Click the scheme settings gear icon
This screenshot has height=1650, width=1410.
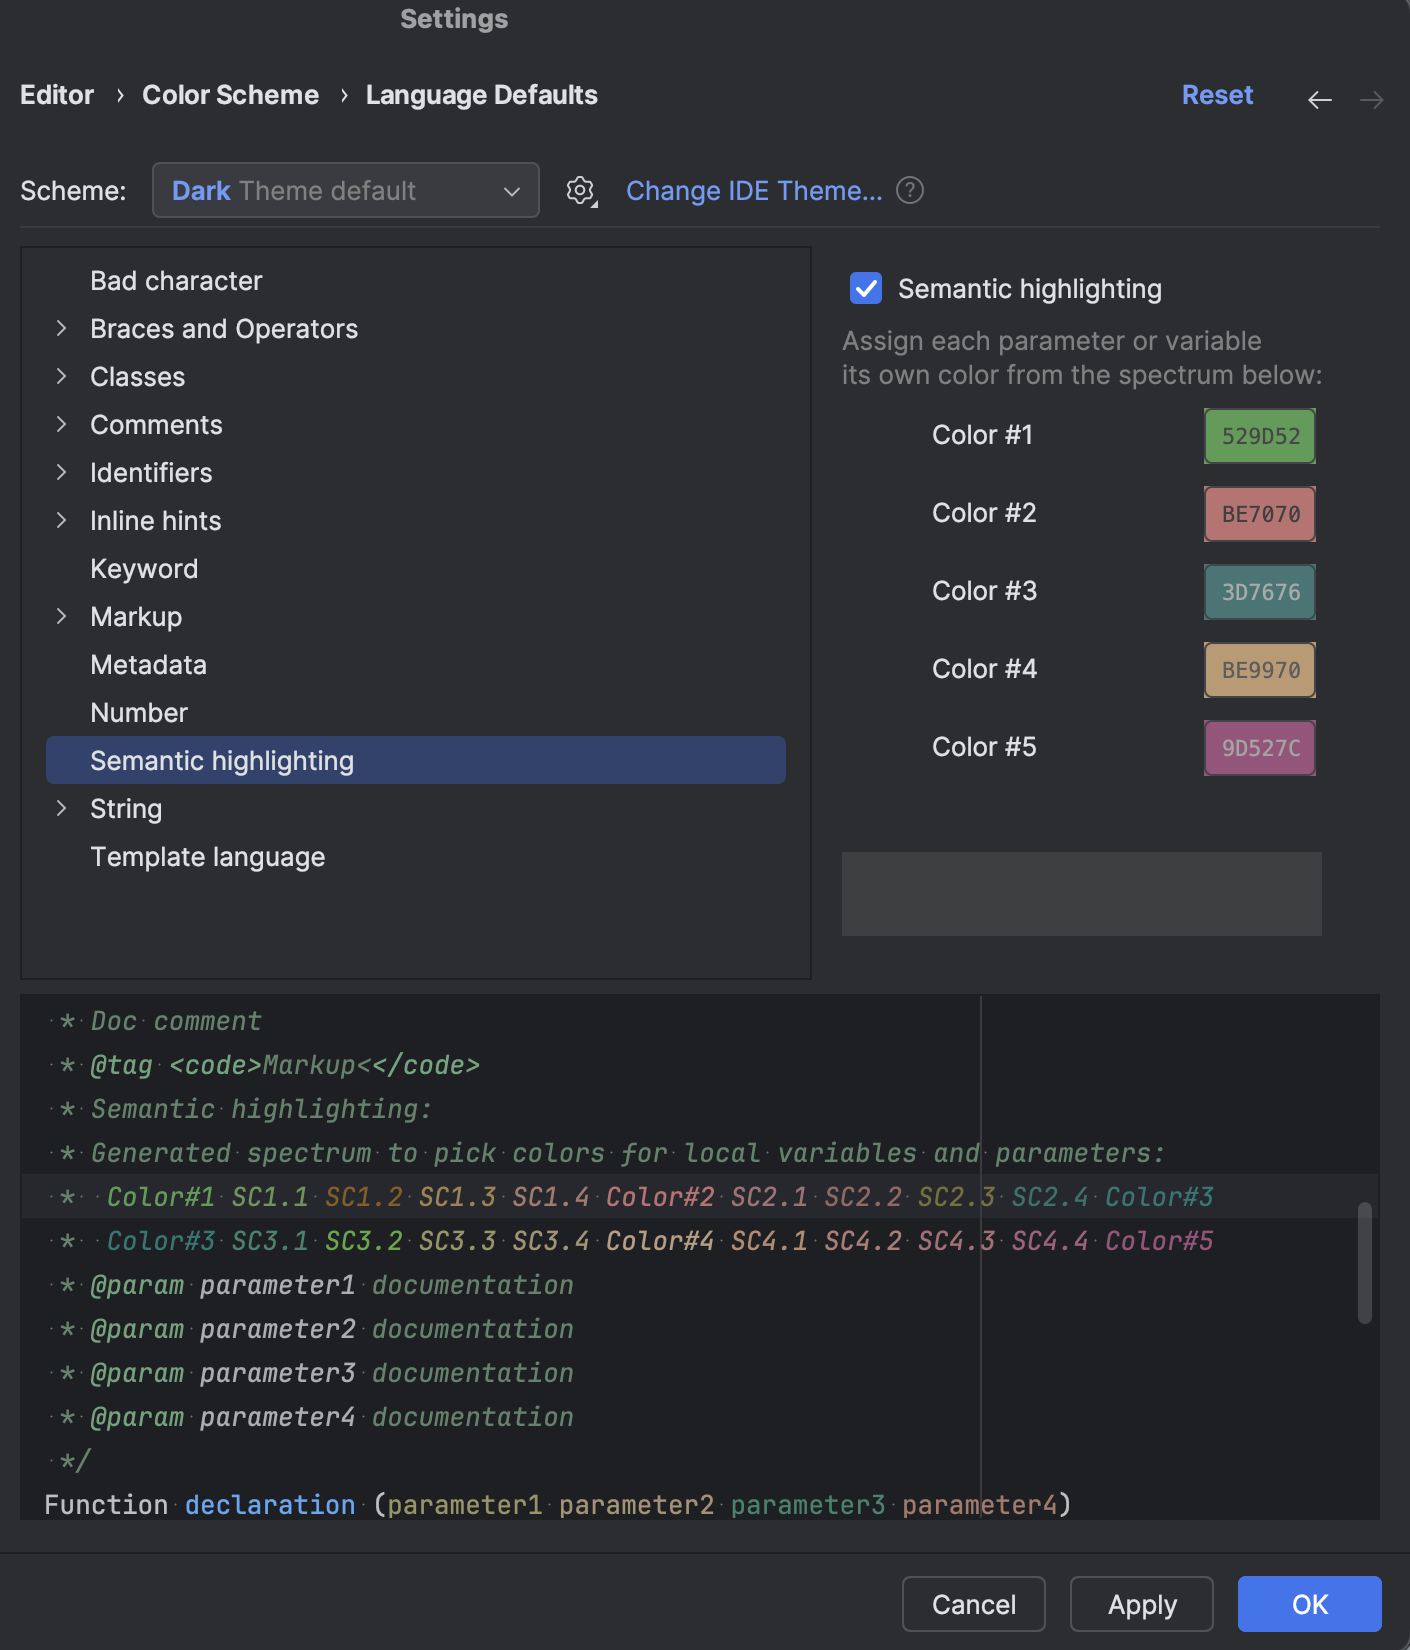(580, 190)
